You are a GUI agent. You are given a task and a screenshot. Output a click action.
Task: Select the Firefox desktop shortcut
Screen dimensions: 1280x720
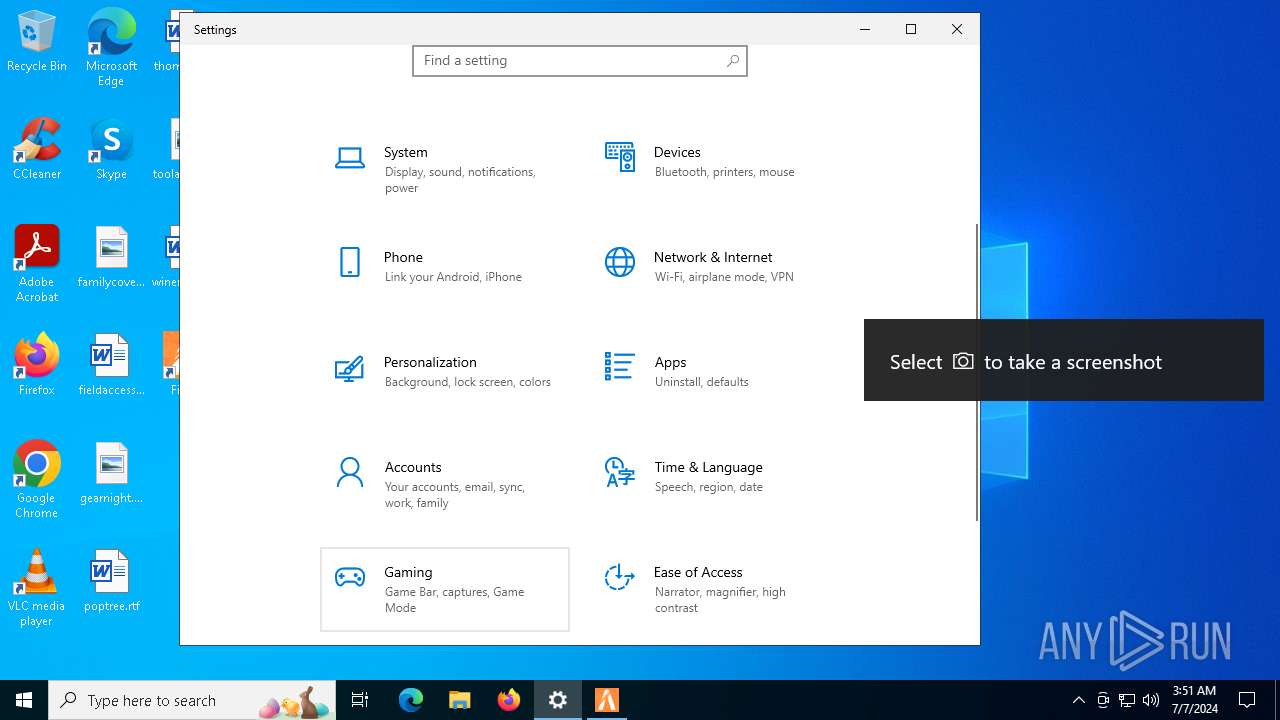pos(37,365)
